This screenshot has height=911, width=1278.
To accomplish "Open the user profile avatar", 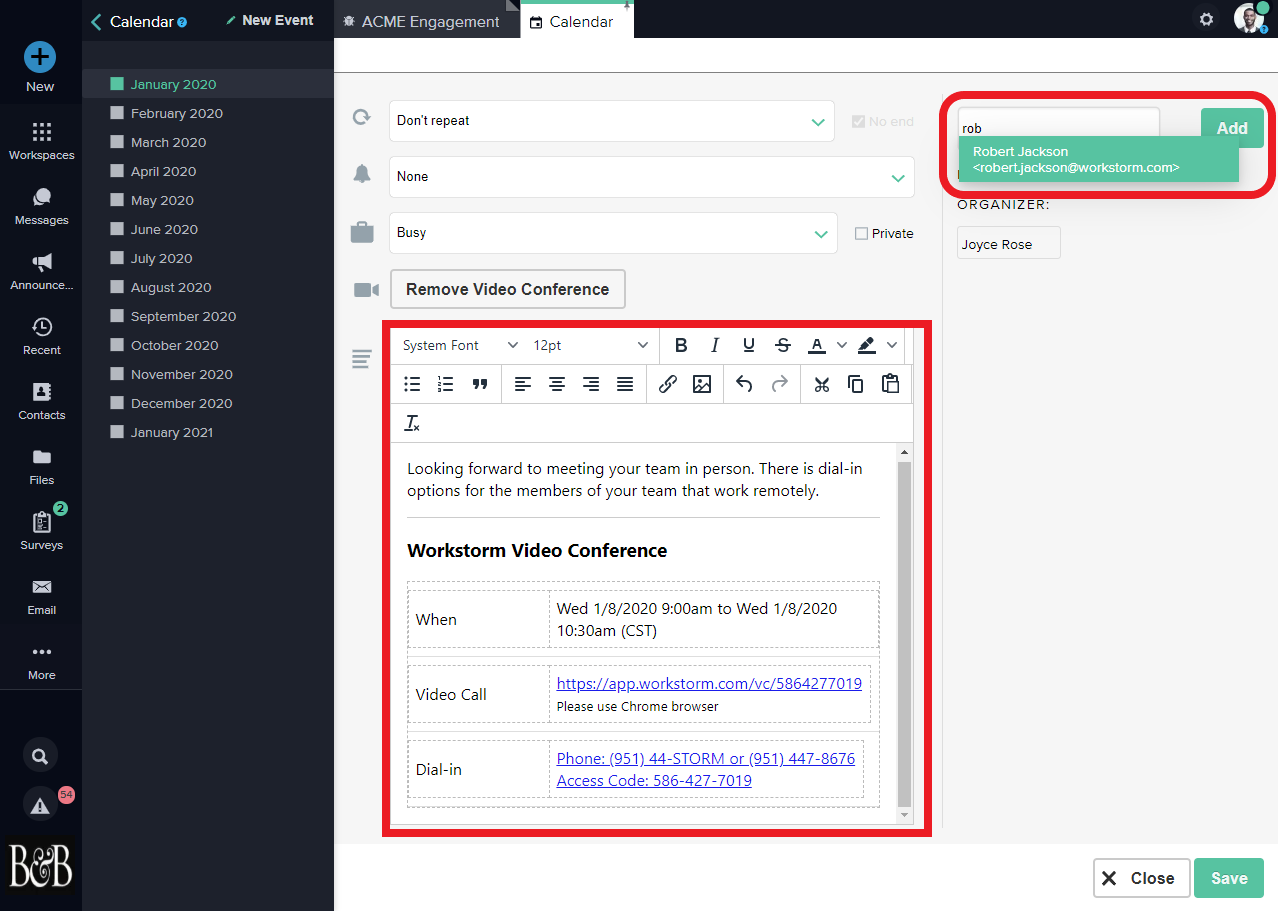I will (x=1249, y=18).
